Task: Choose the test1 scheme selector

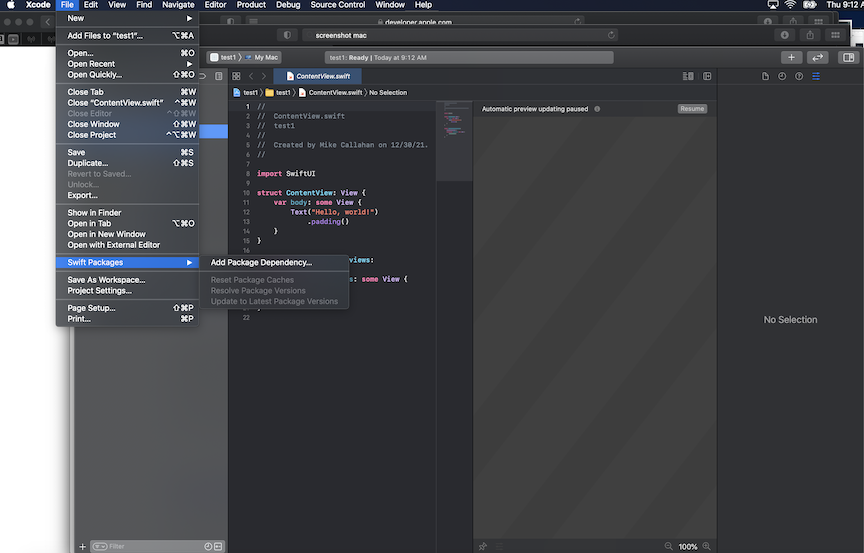Action: (223, 57)
